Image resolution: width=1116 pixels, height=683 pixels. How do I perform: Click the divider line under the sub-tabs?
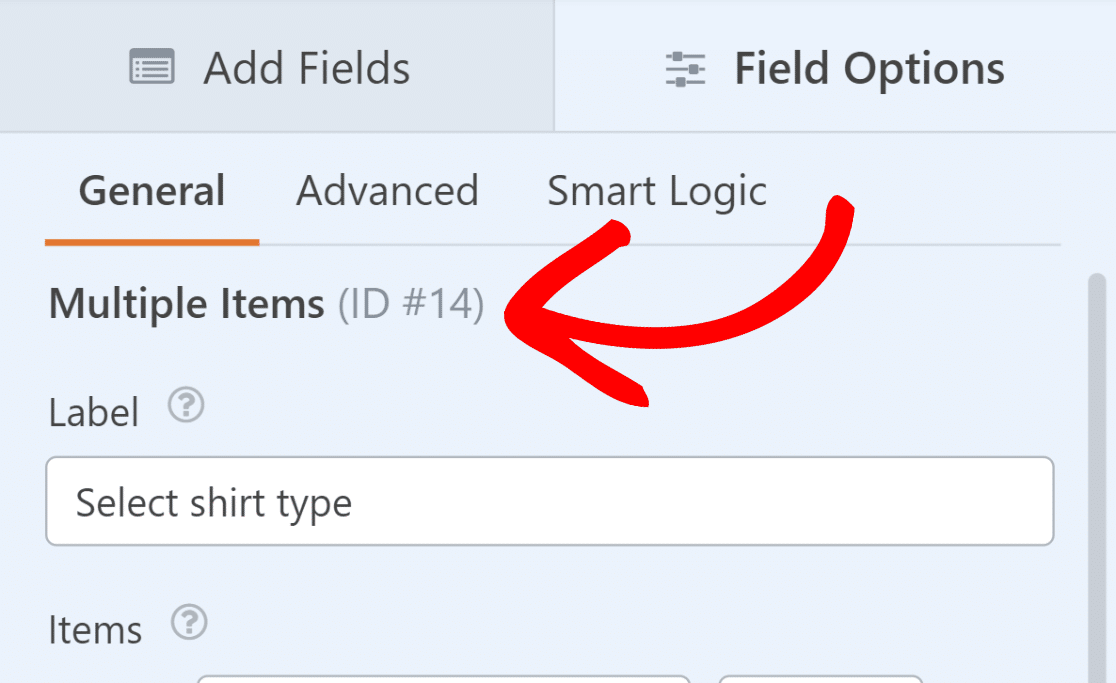[660, 245]
